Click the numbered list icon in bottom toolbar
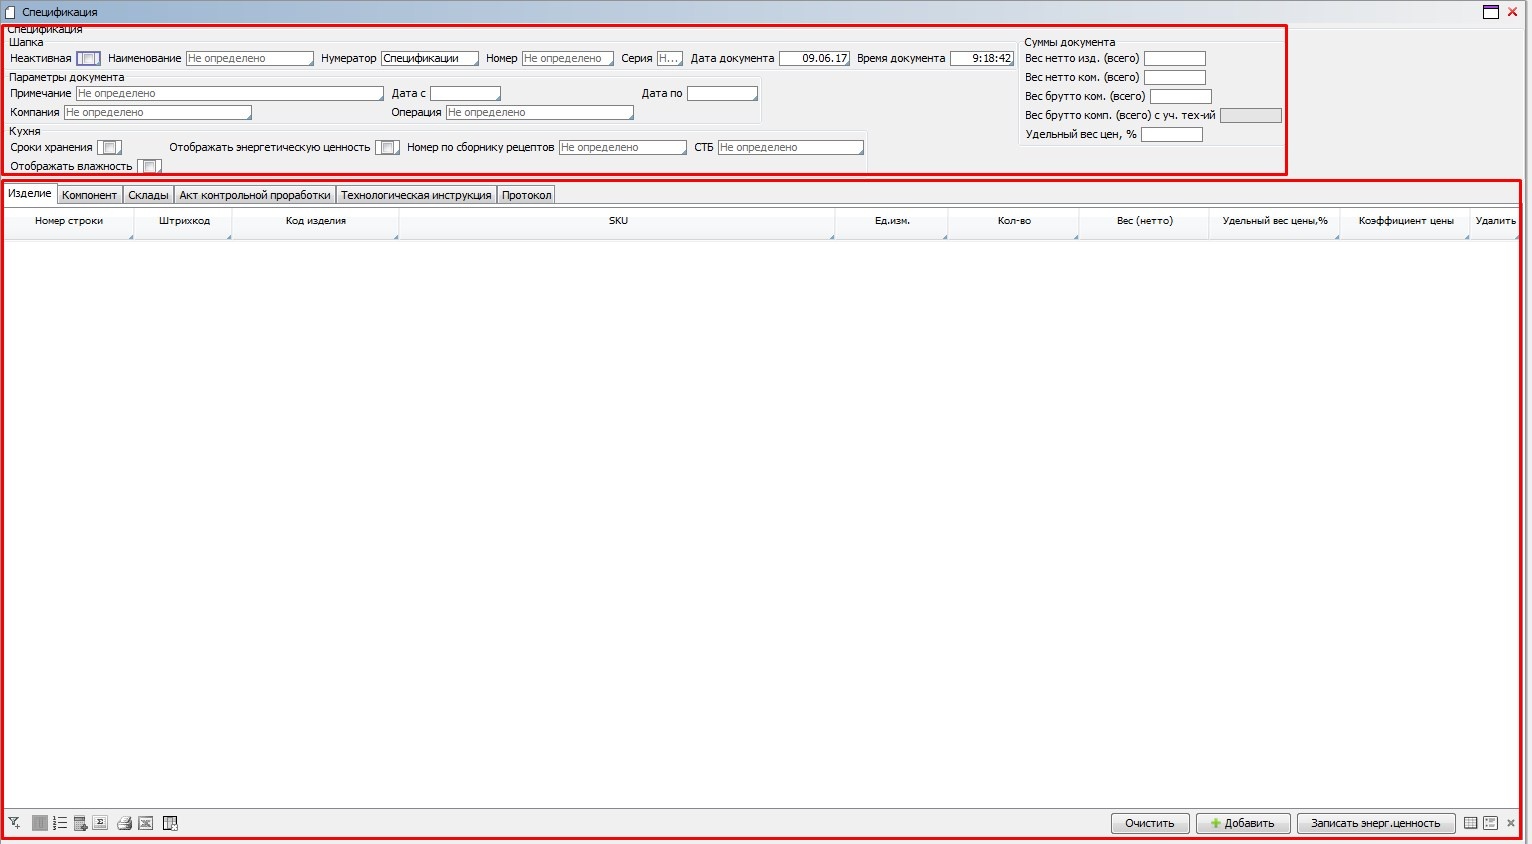 60,823
